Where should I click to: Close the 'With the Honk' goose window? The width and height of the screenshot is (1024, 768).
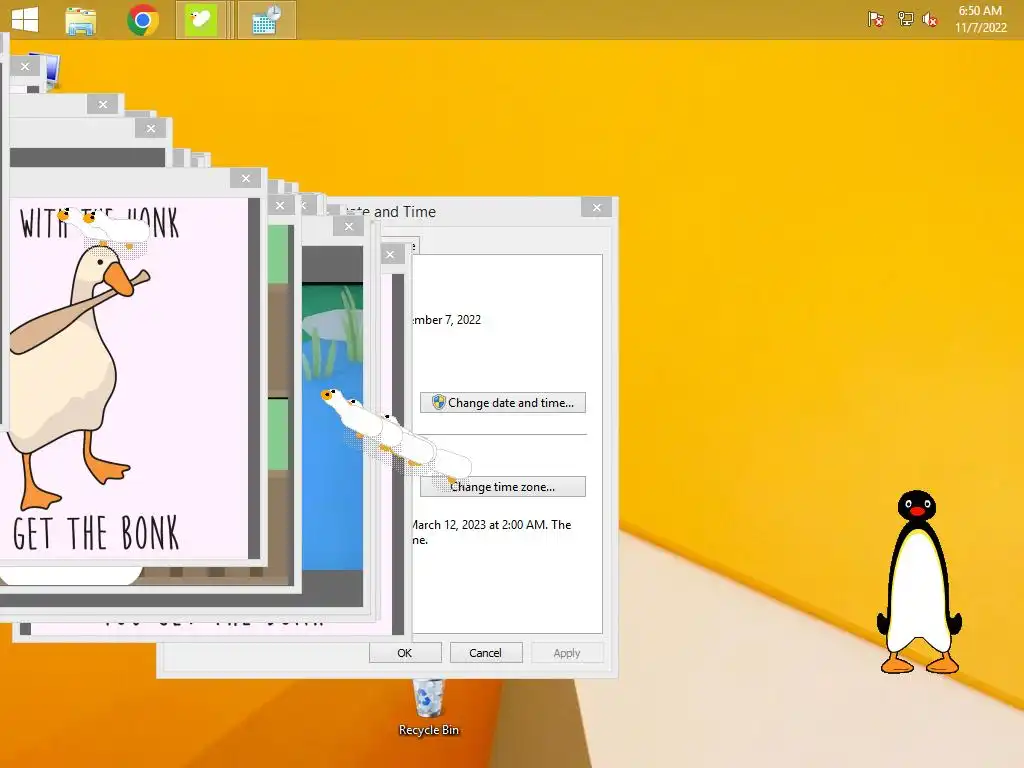point(246,178)
